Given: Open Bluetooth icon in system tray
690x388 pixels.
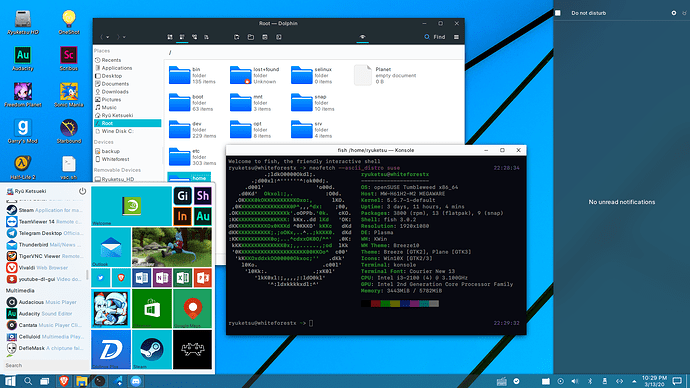Looking at the screenshot, I should tap(590, 381).
